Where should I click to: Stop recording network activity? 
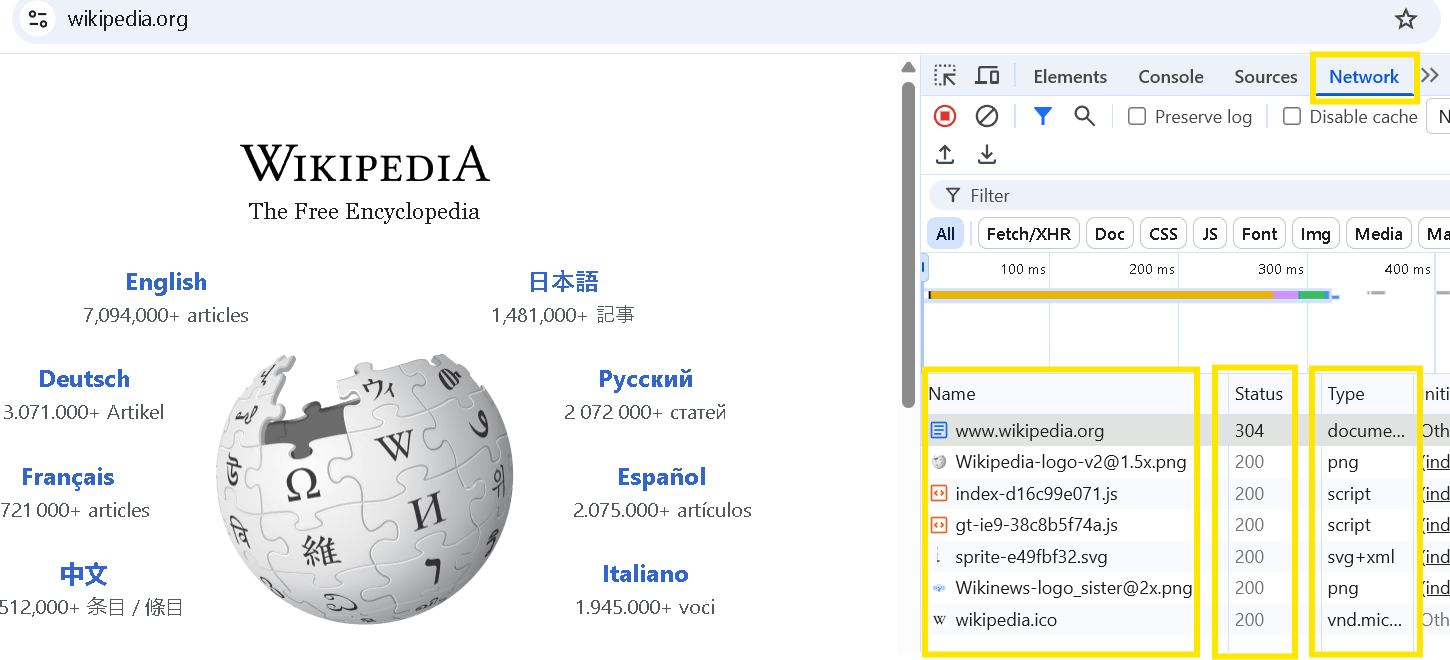[944, 116]
